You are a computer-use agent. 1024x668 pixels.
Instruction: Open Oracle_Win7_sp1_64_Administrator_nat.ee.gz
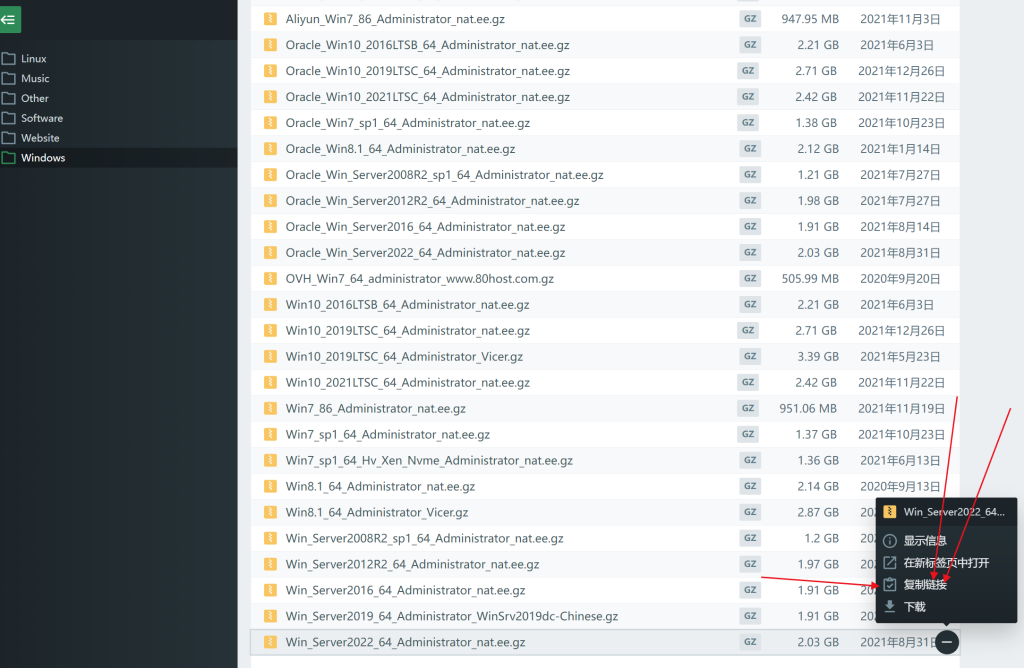pos(408,123)
